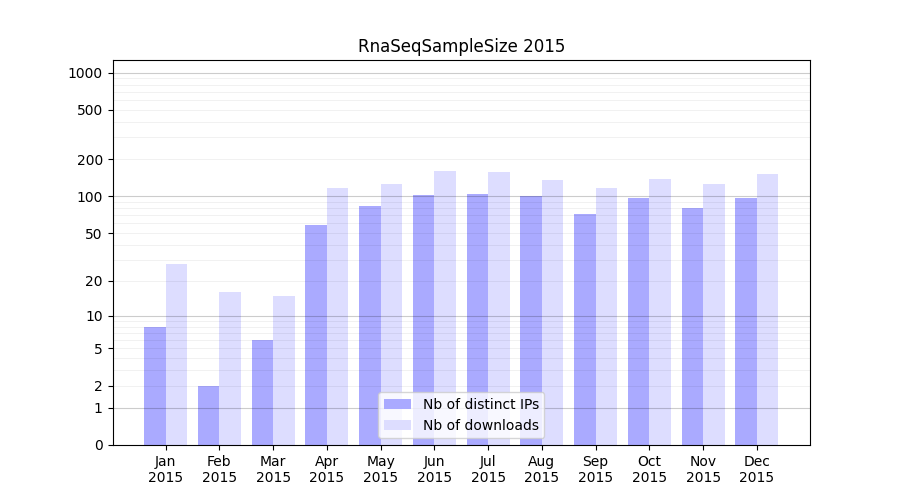Click the chart title RnaSeqSampleSize 2015

click(461, 46)
